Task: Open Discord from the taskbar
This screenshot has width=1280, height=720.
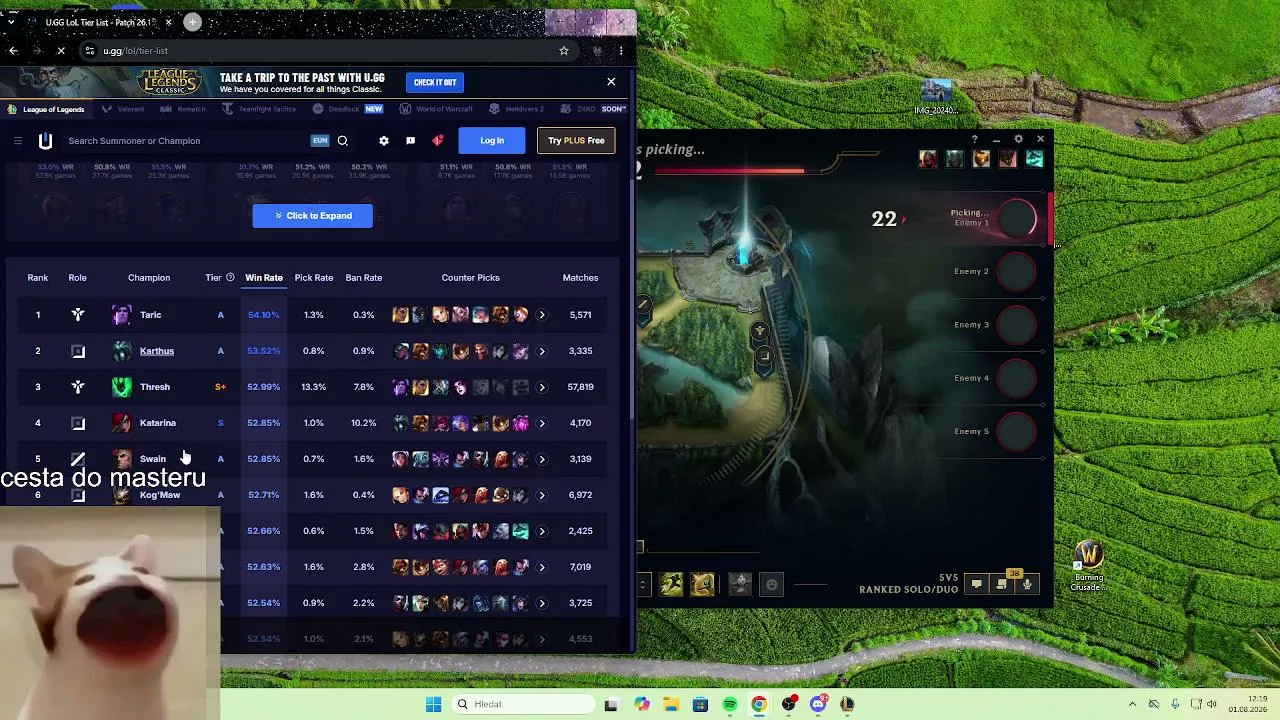Action: 818,704
